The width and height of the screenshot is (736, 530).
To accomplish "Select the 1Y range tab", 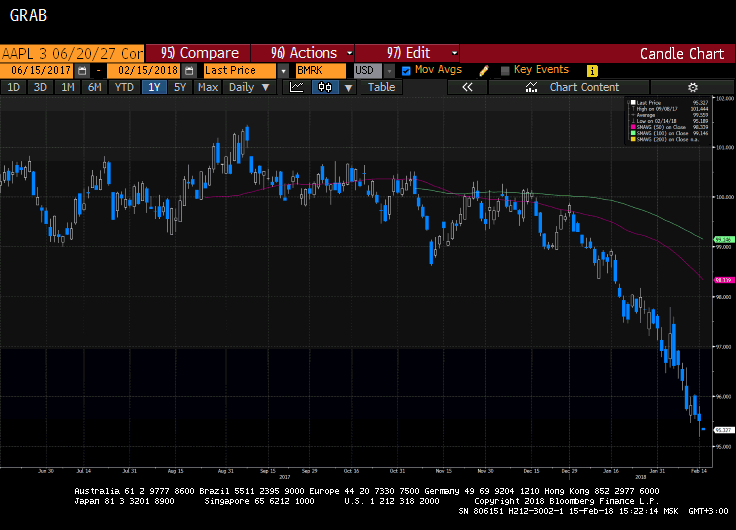I will (x=154, y=87).
